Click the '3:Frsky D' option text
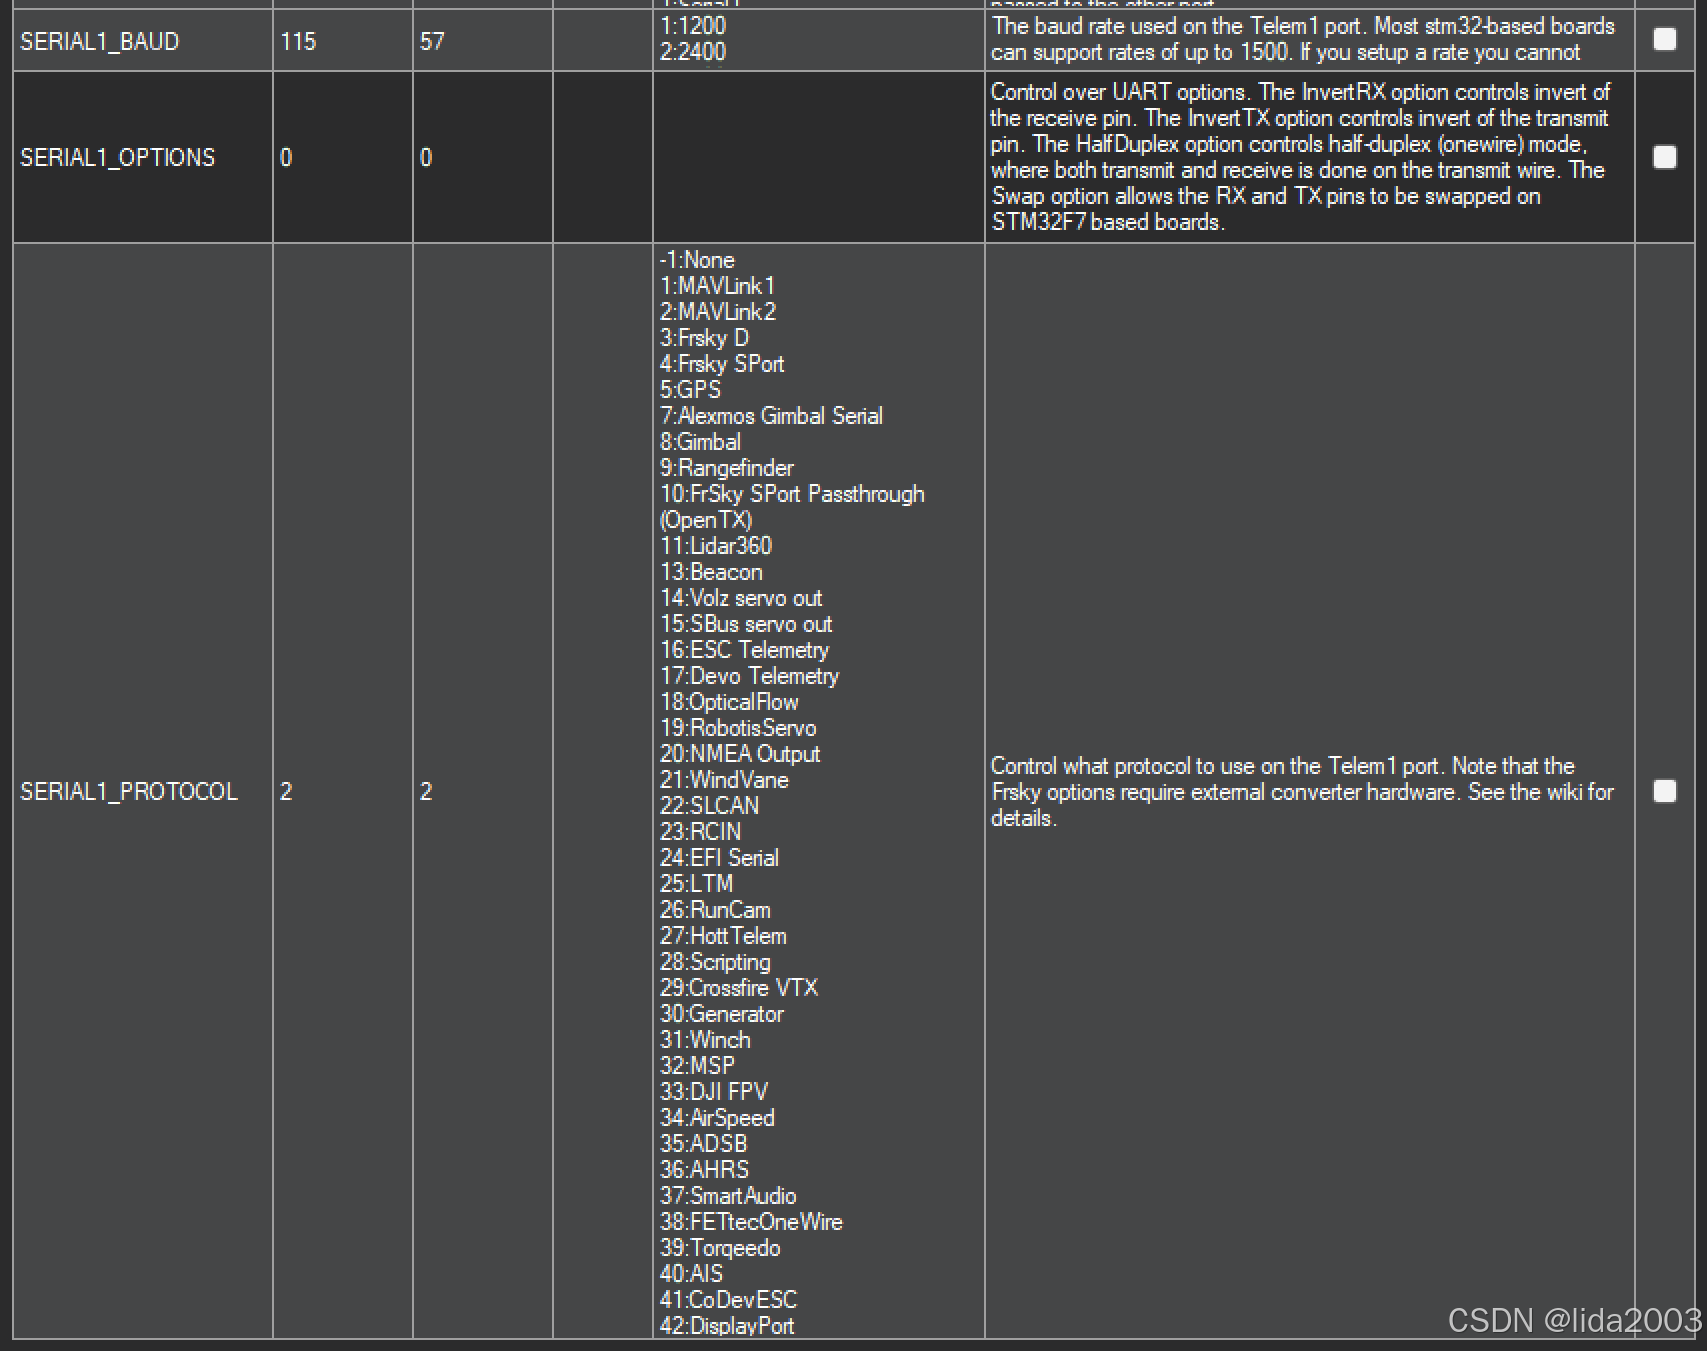This screenshot has width=1707, height=1351. tap(704, 338)
